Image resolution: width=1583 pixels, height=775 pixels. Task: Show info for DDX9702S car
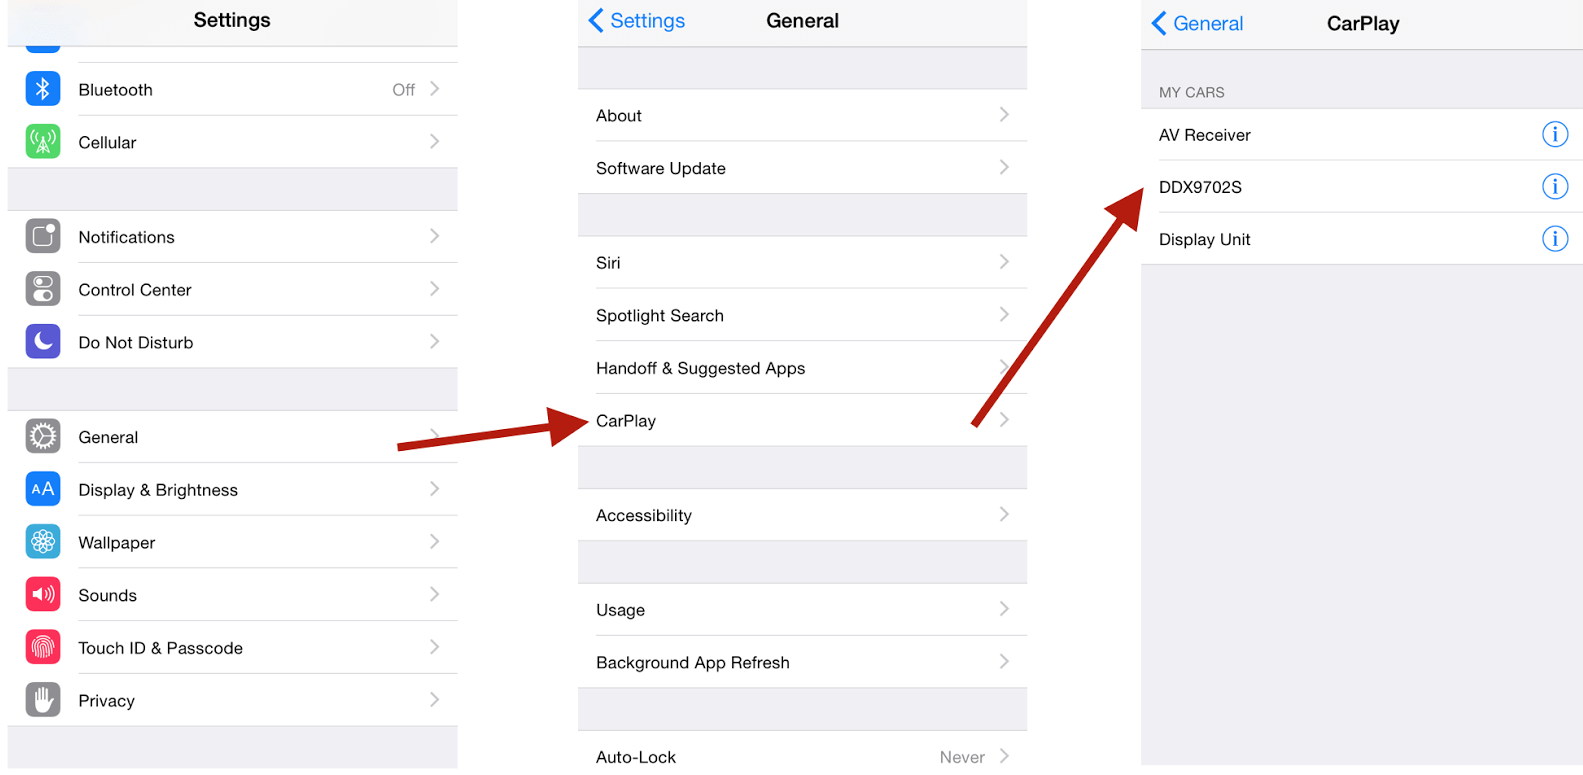point(1554,186)
